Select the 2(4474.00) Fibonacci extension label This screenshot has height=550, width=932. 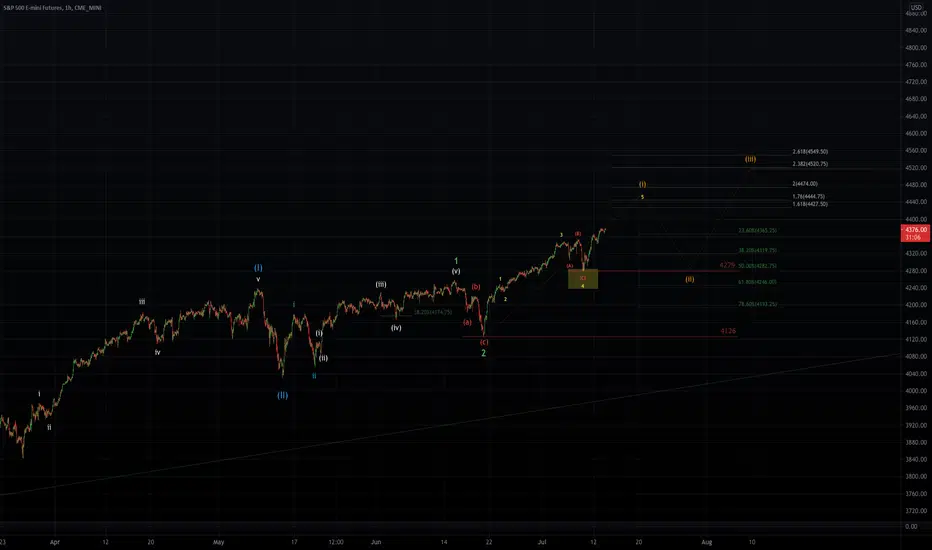(805, 184)
